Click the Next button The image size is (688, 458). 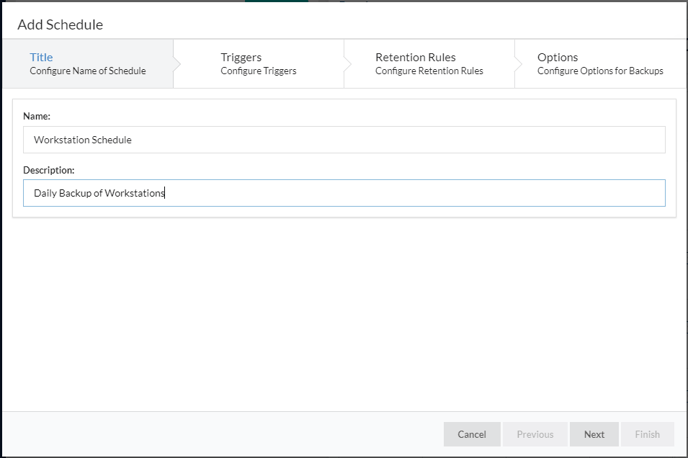(x=594, y=434)
